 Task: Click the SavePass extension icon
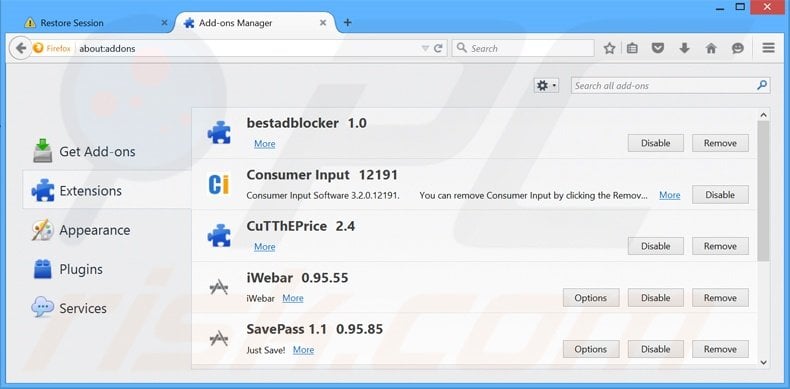click(x=219, y=339)
